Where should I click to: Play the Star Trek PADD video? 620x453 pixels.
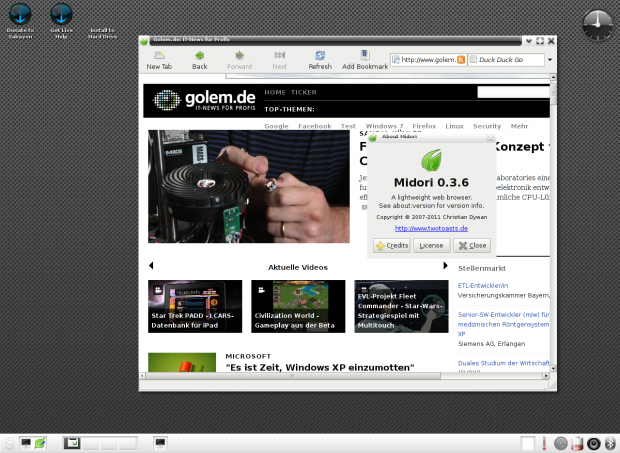coord(195,306)
